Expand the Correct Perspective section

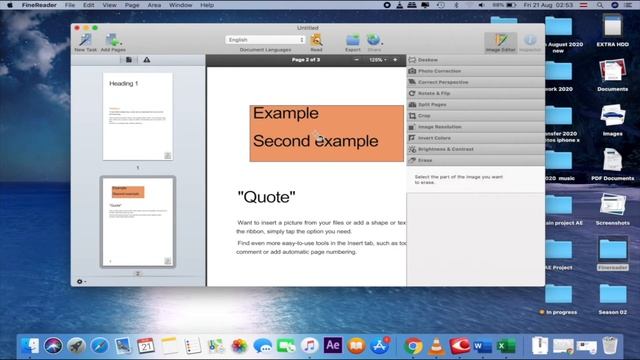[x=476, y=82]
